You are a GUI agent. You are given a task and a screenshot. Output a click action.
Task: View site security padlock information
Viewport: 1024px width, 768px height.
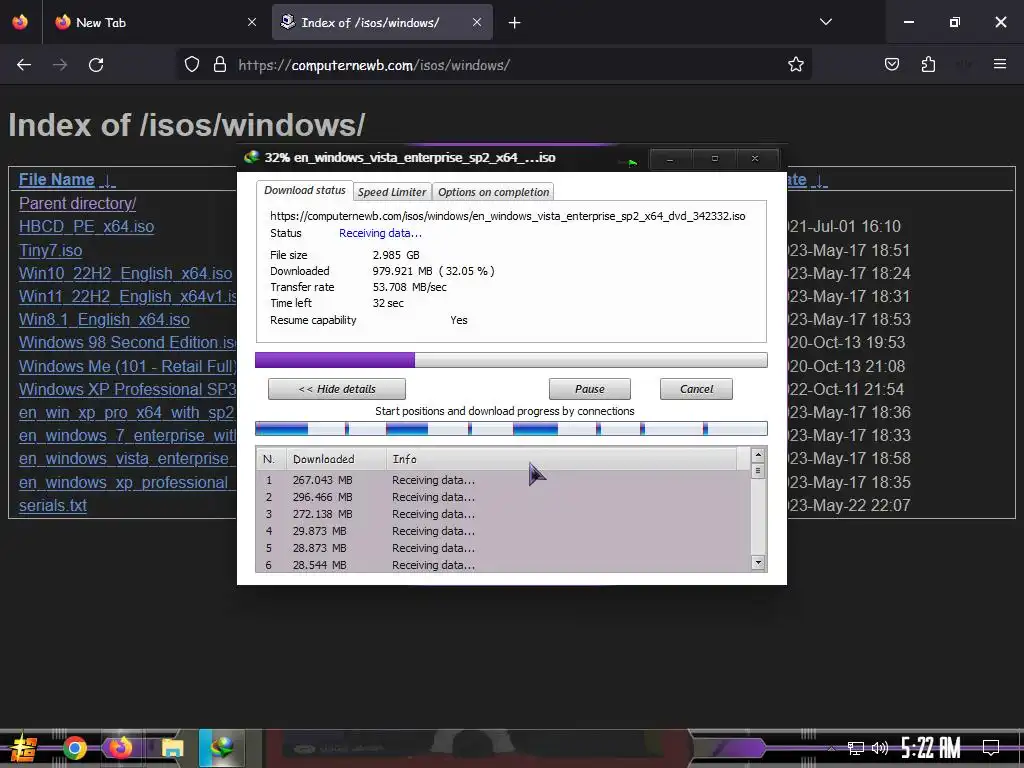[x=220, y=65]
